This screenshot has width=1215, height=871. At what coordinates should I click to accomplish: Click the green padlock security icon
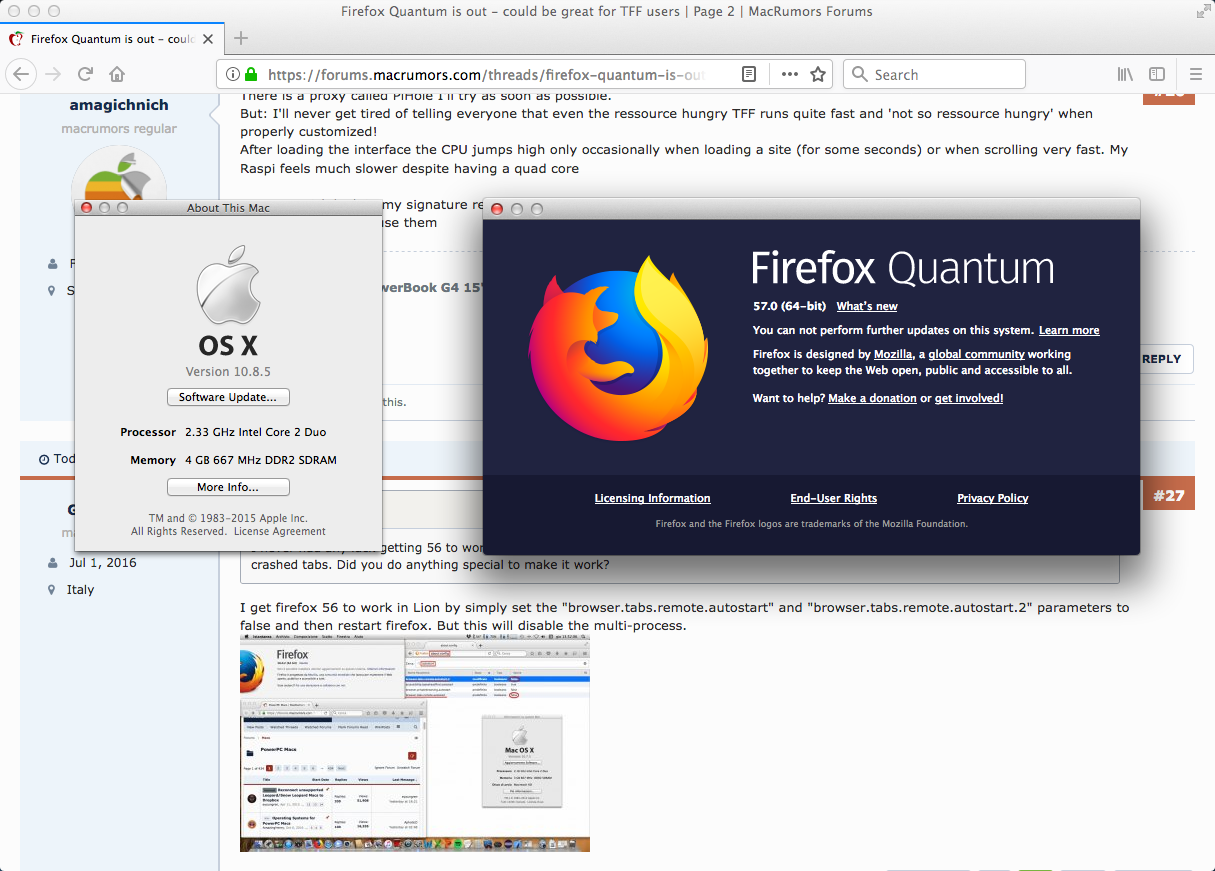coord(251,74)
